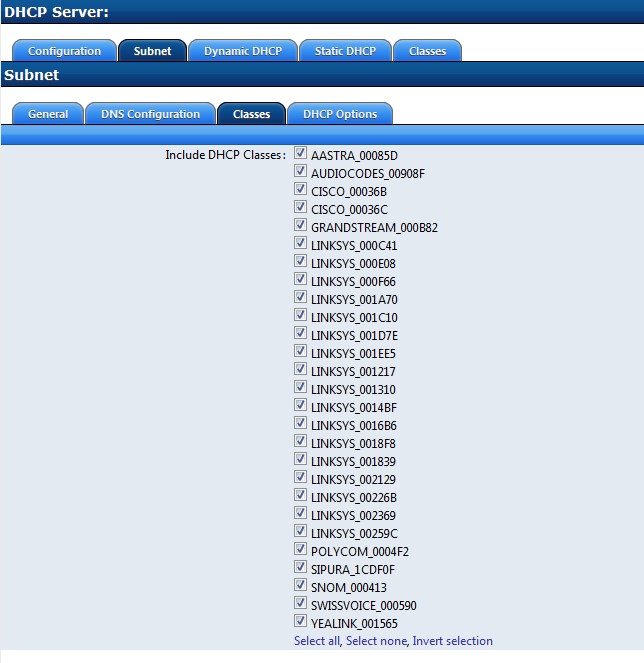Open the General sub-tab
Screen dimensions: 644x663
pos(48,114)
